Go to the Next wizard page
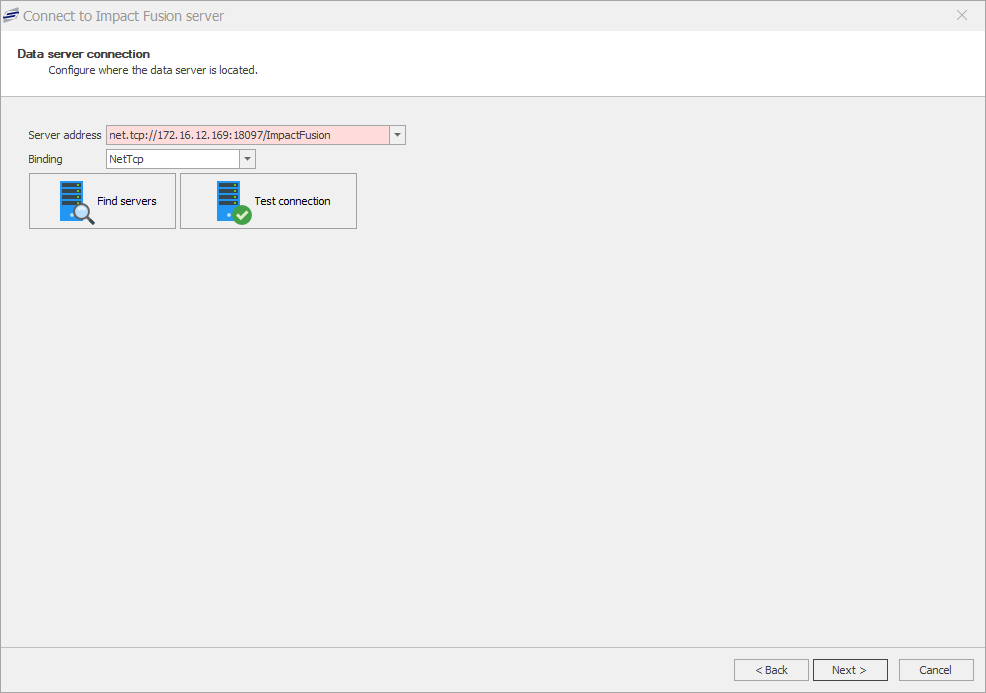The image size is (986, 693). tap(850, 670)
